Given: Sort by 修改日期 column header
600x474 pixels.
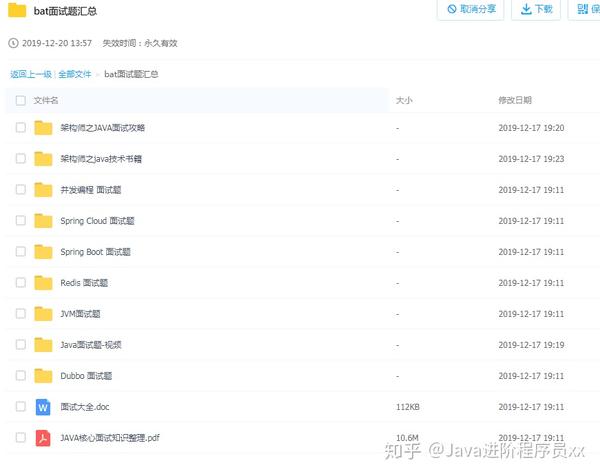Looking at the screenshot, I should [x=515, y=100].
